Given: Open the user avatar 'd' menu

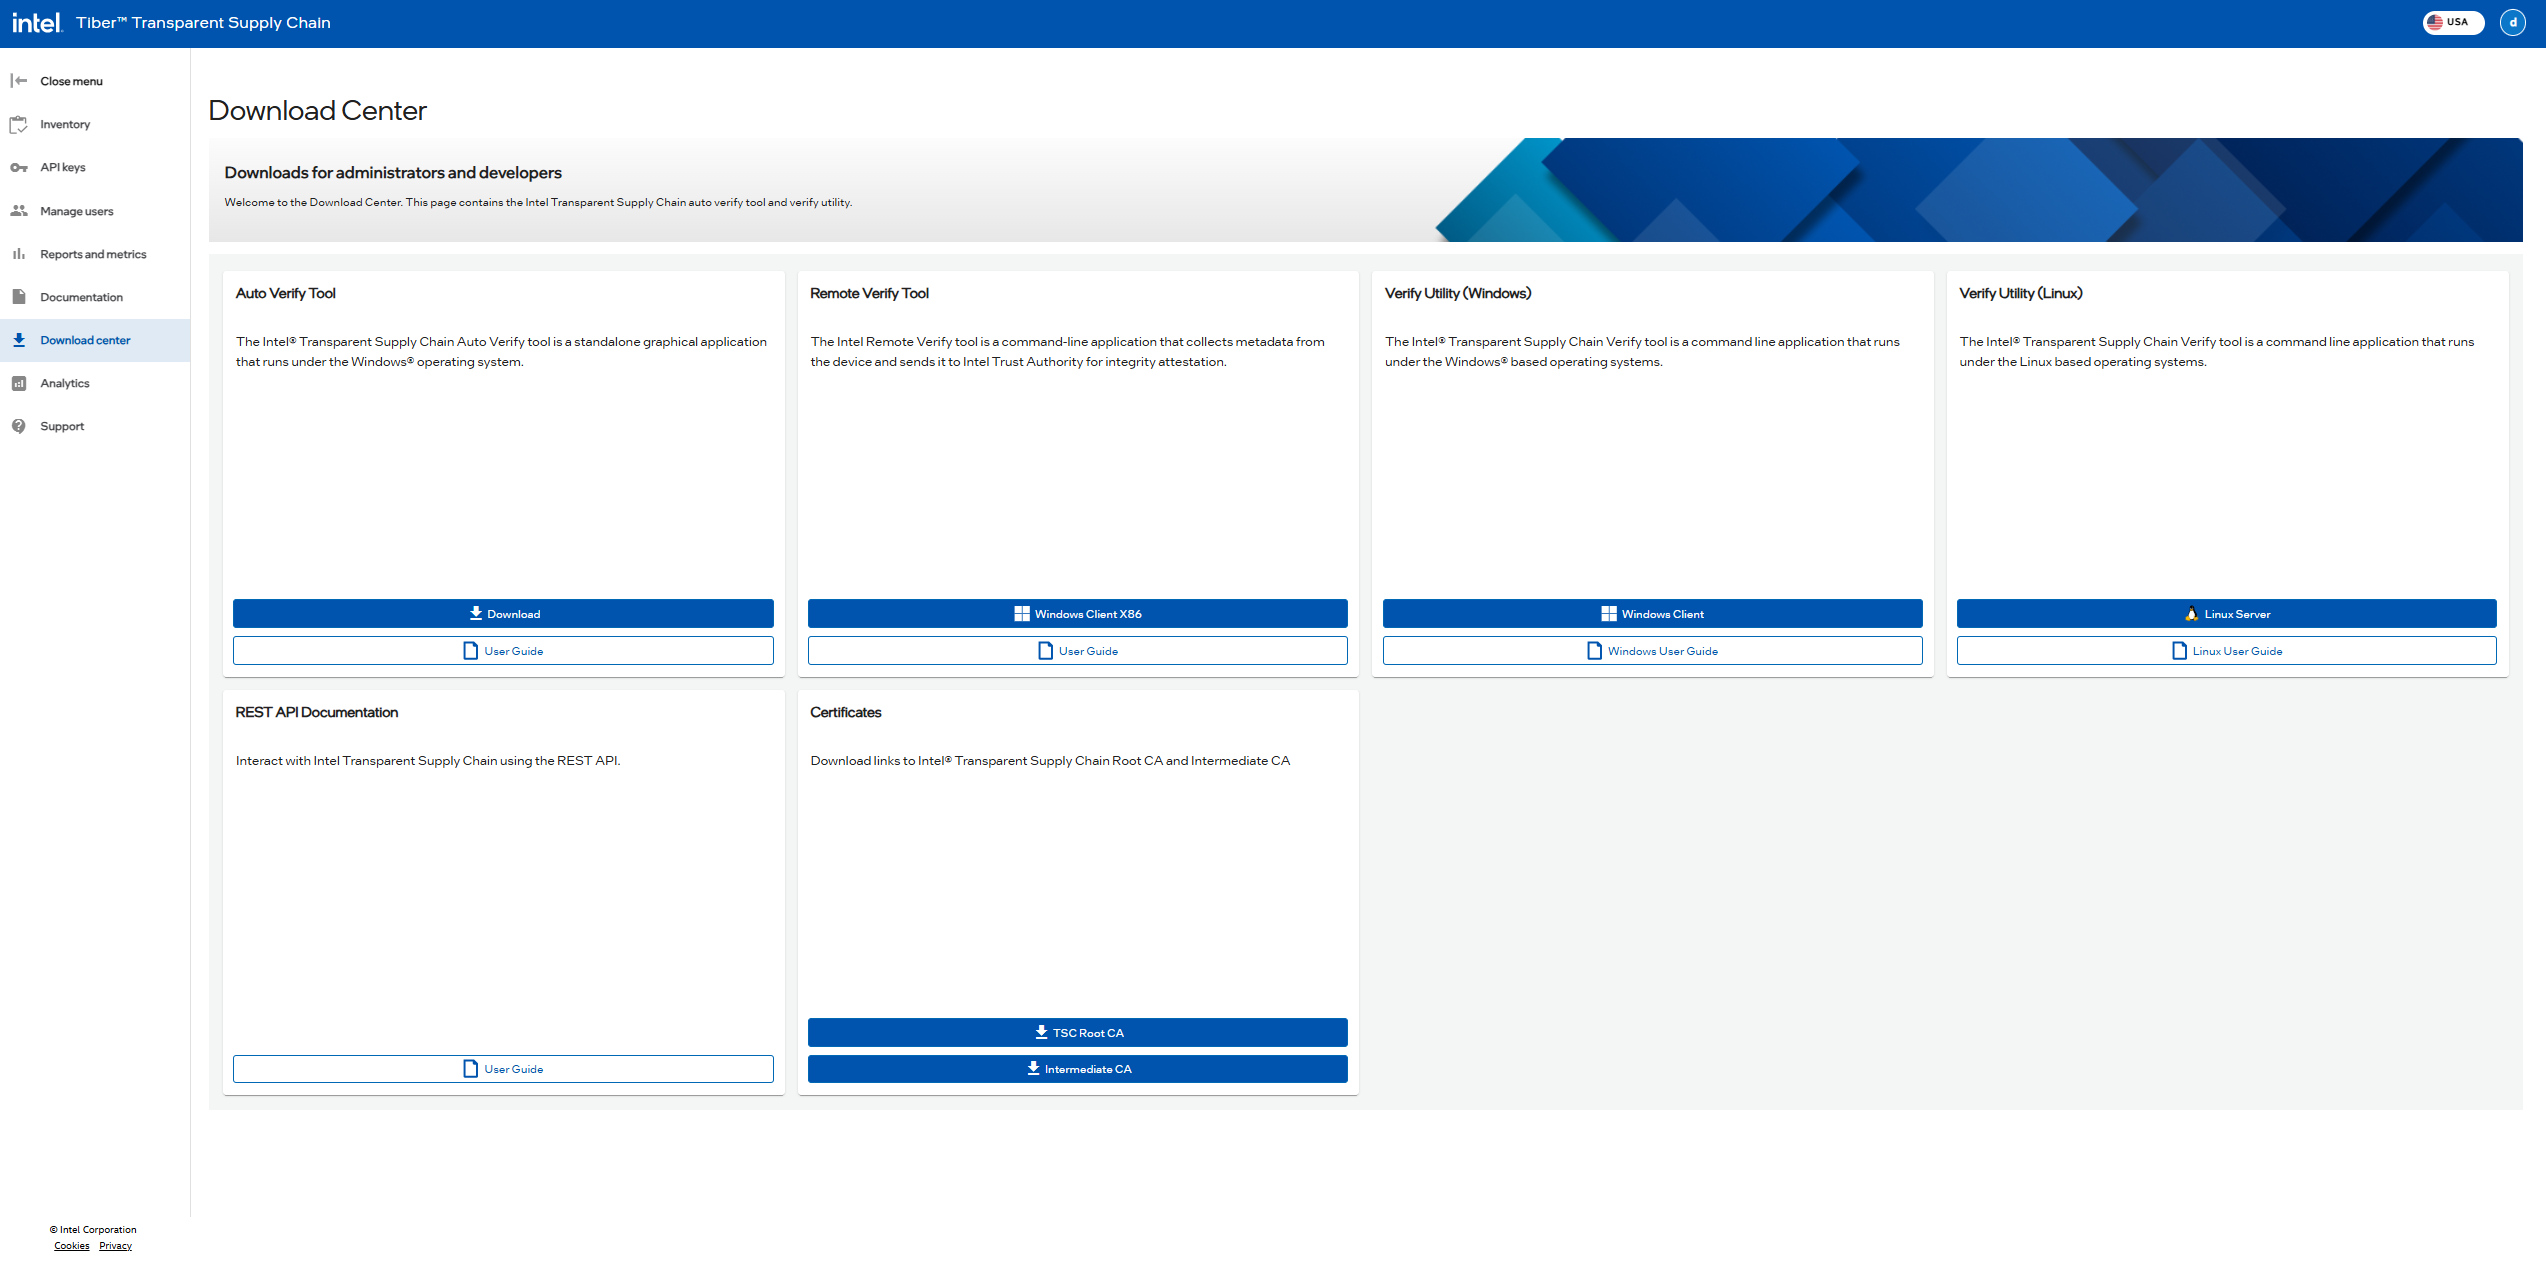Looking at the screenshot, I should click(2513, 22).
